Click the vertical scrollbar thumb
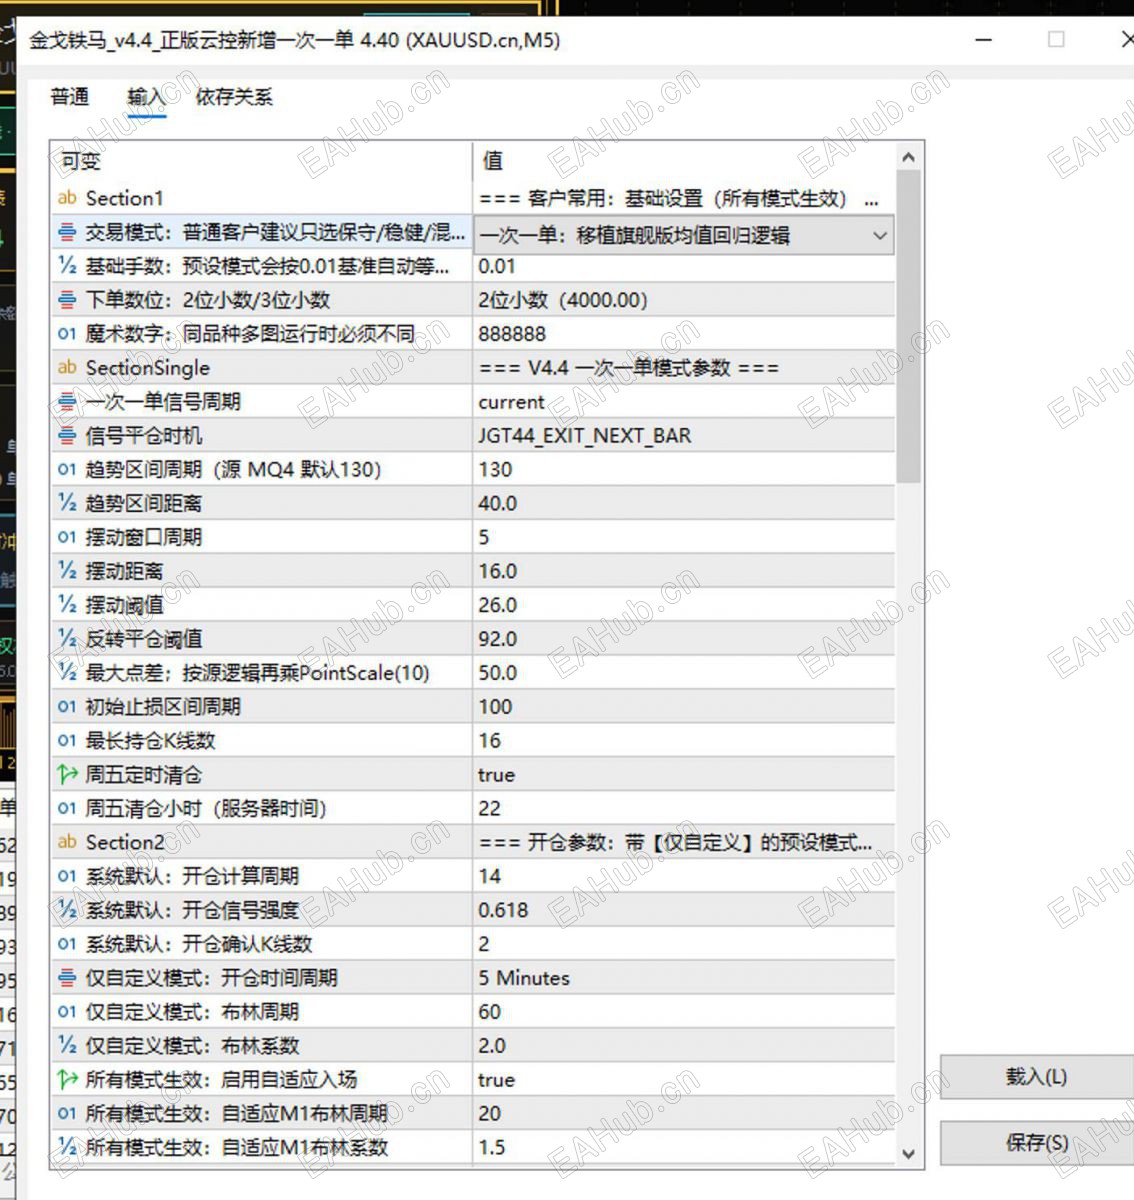This screenshot has height=1200, width=1134. point(908,326)
